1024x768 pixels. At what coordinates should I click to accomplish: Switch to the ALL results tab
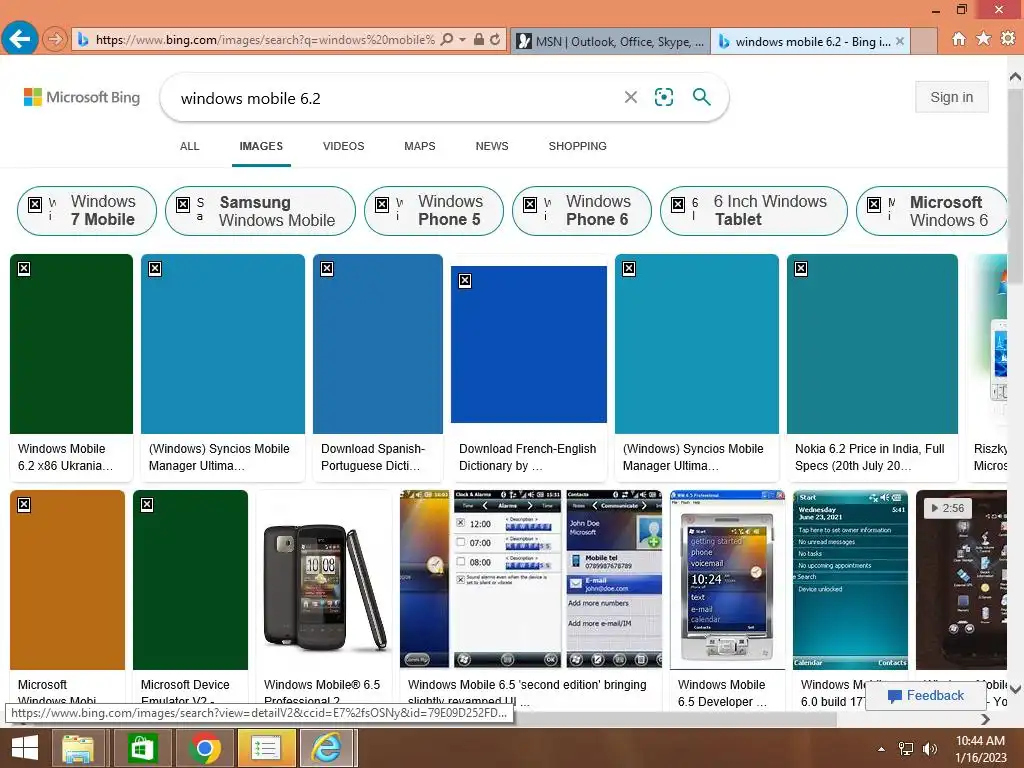189,146
